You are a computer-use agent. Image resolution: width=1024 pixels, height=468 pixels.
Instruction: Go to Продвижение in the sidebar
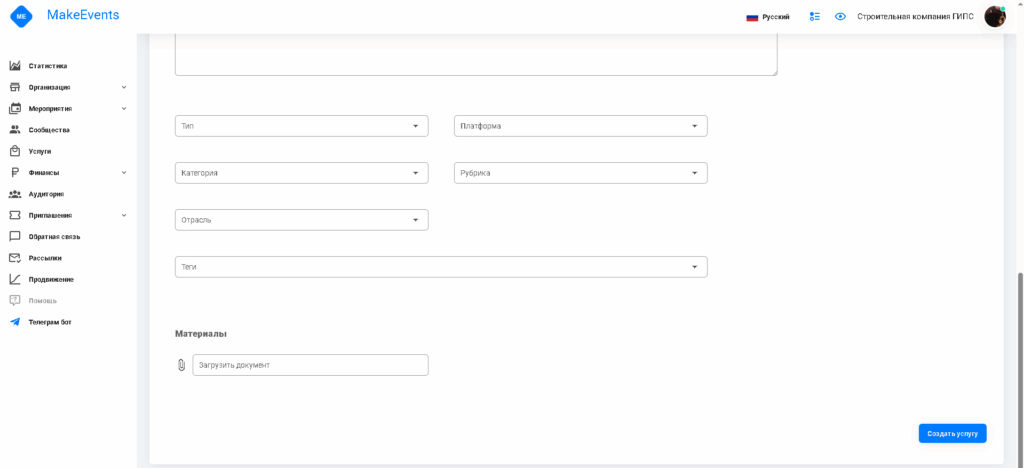pyautogui.click(x=50, y=279)
